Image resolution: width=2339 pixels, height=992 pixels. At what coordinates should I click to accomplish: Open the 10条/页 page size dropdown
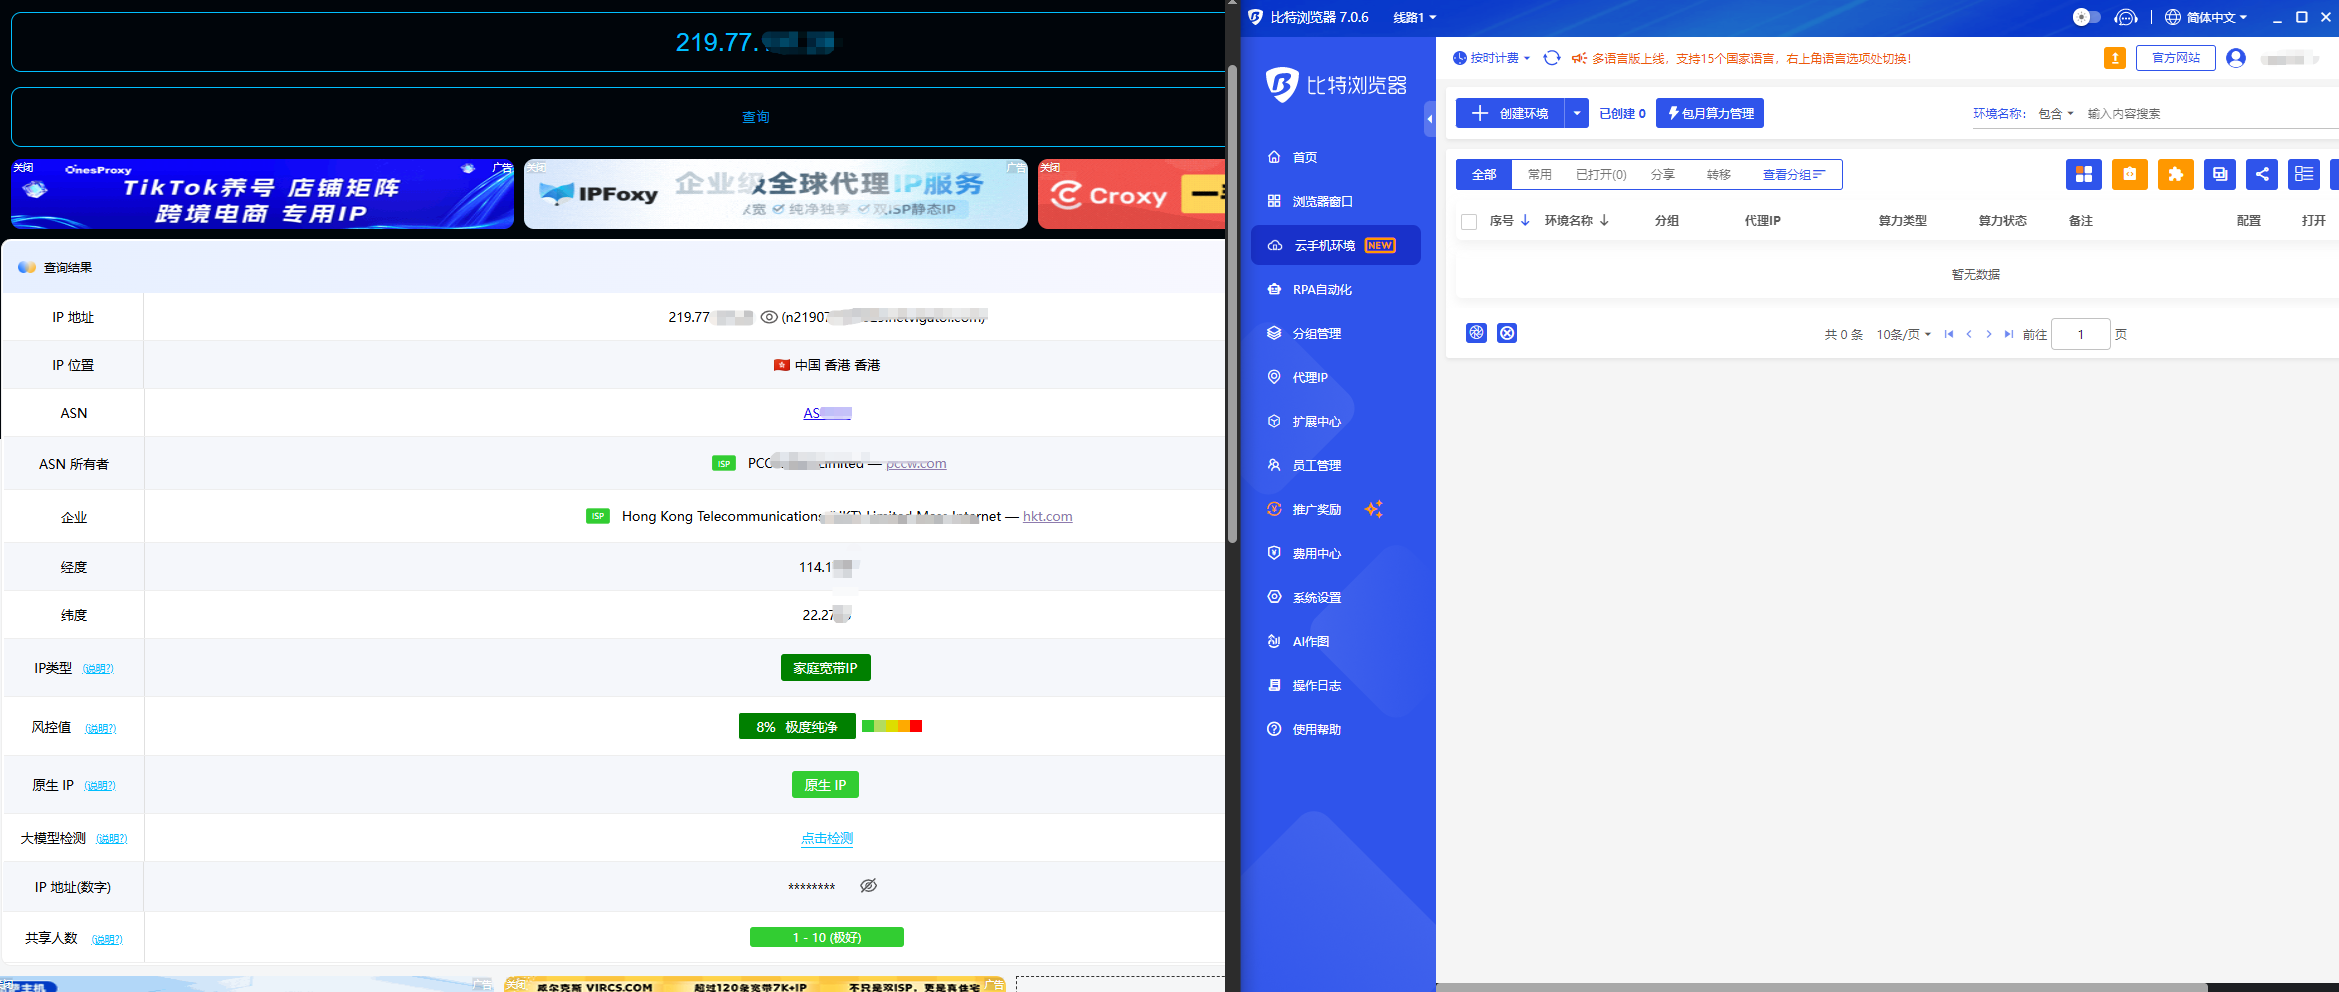(x=1902, y=334)
